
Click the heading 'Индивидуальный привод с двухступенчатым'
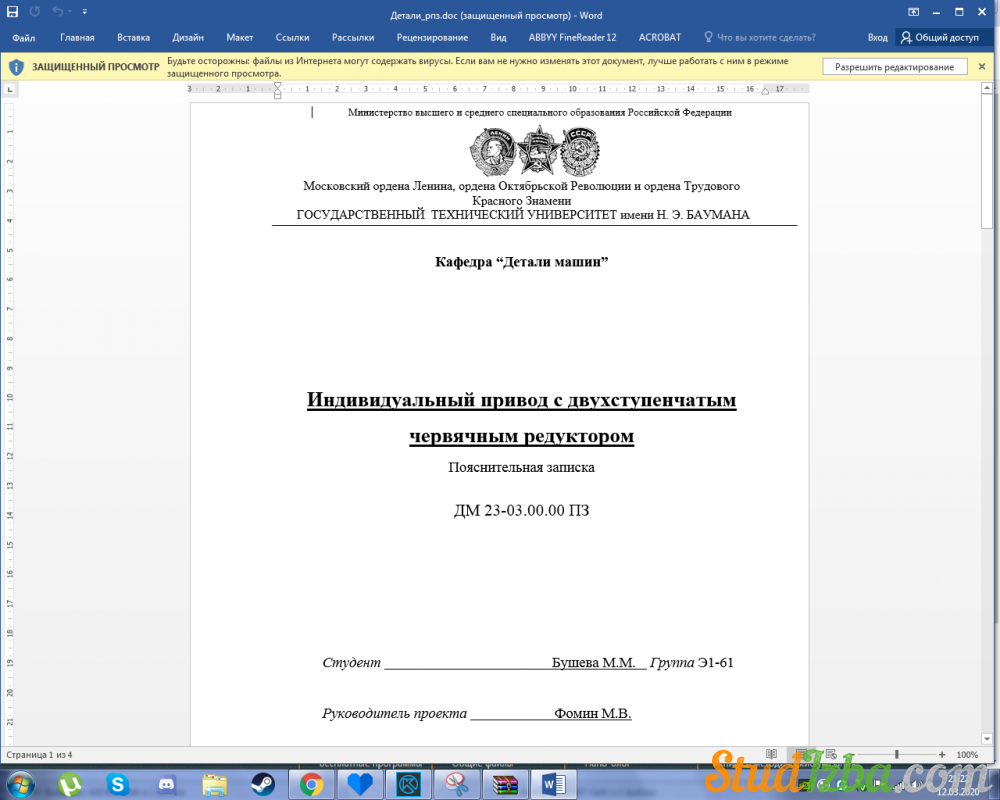pyautogui.click(x=521, y=400)
